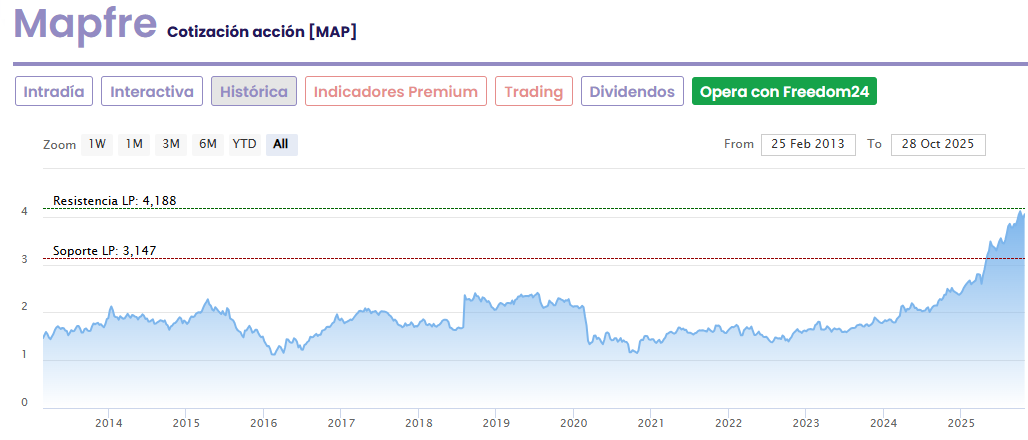Click the Resistencia LP 4,188 label
The height and width of the screenshot is (440, 1028).
(x=114, y=201)
